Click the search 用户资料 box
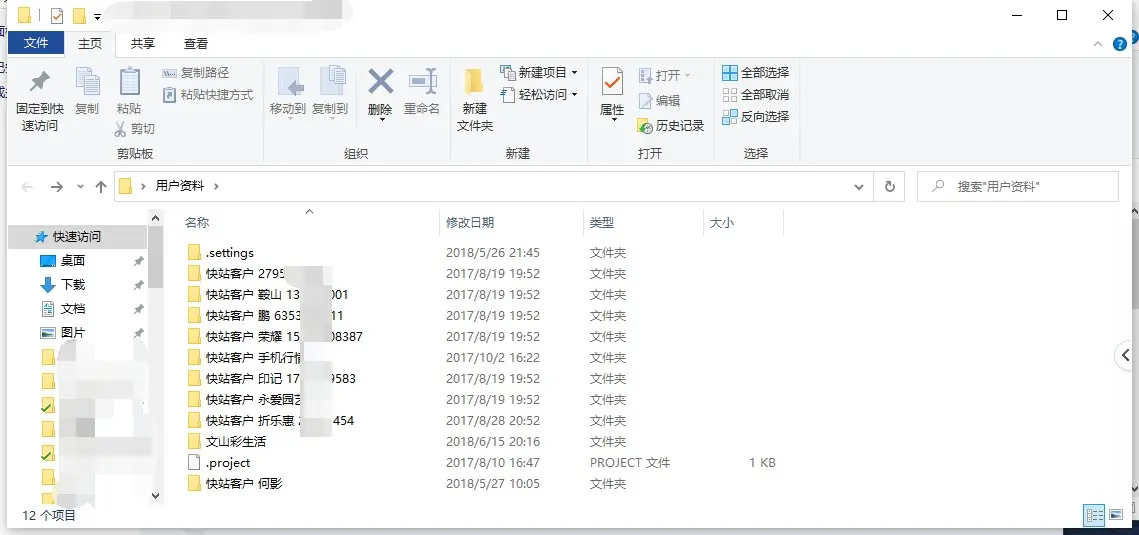 [x=1017, y=187]
